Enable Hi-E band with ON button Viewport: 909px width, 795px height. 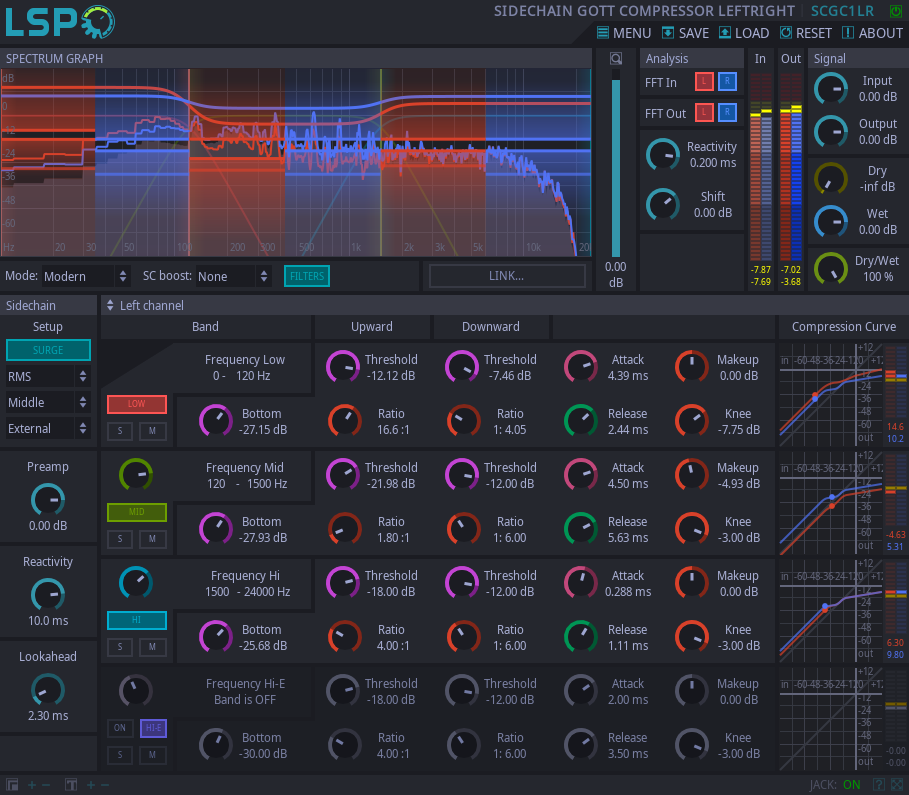[x=120, y=728]
